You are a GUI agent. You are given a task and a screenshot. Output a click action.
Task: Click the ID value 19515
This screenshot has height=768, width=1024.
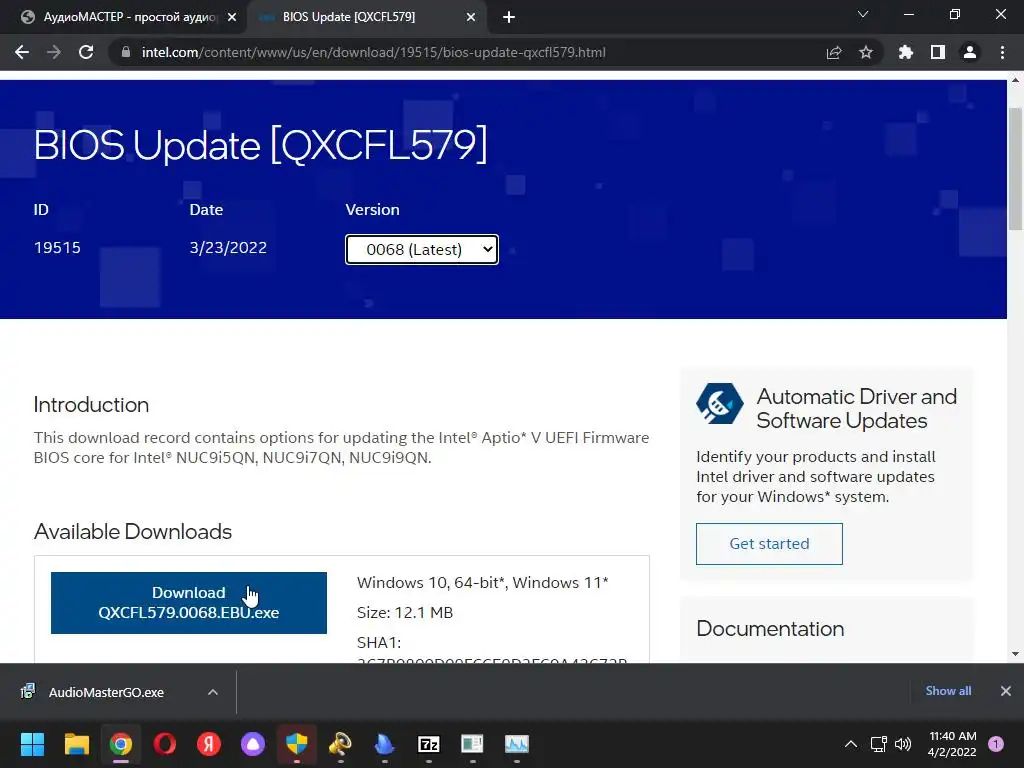tap(57, 248)
